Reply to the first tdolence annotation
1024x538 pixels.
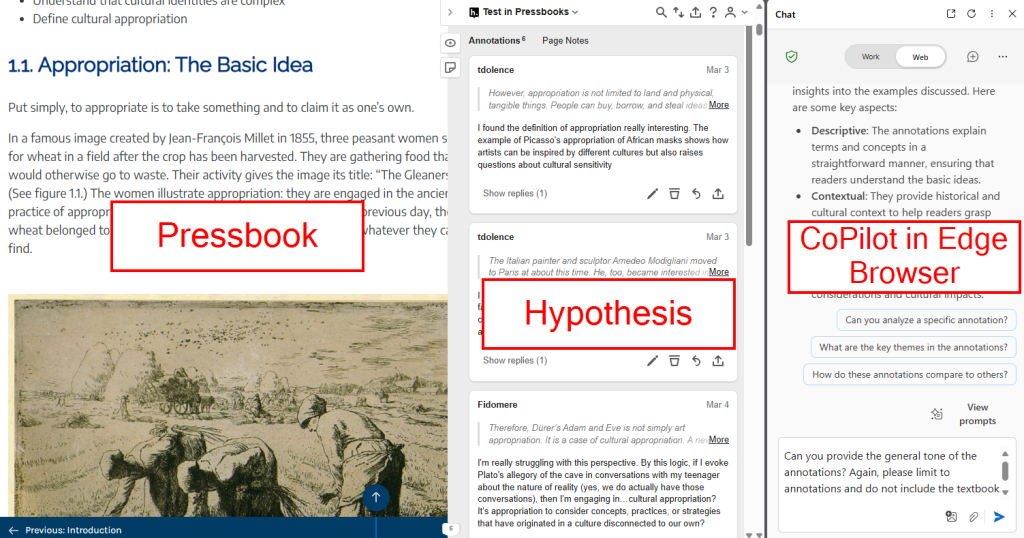point(696,194)
